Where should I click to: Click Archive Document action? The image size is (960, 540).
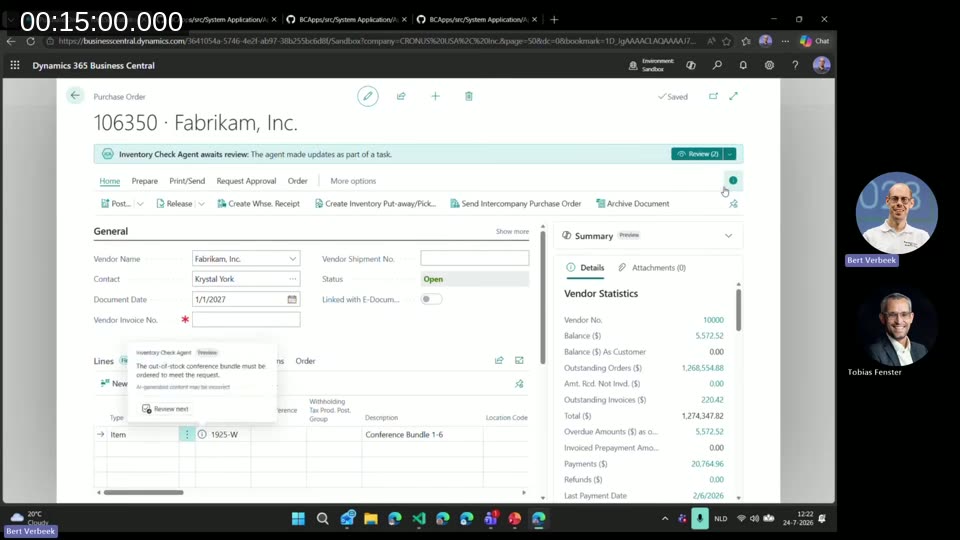632,204
